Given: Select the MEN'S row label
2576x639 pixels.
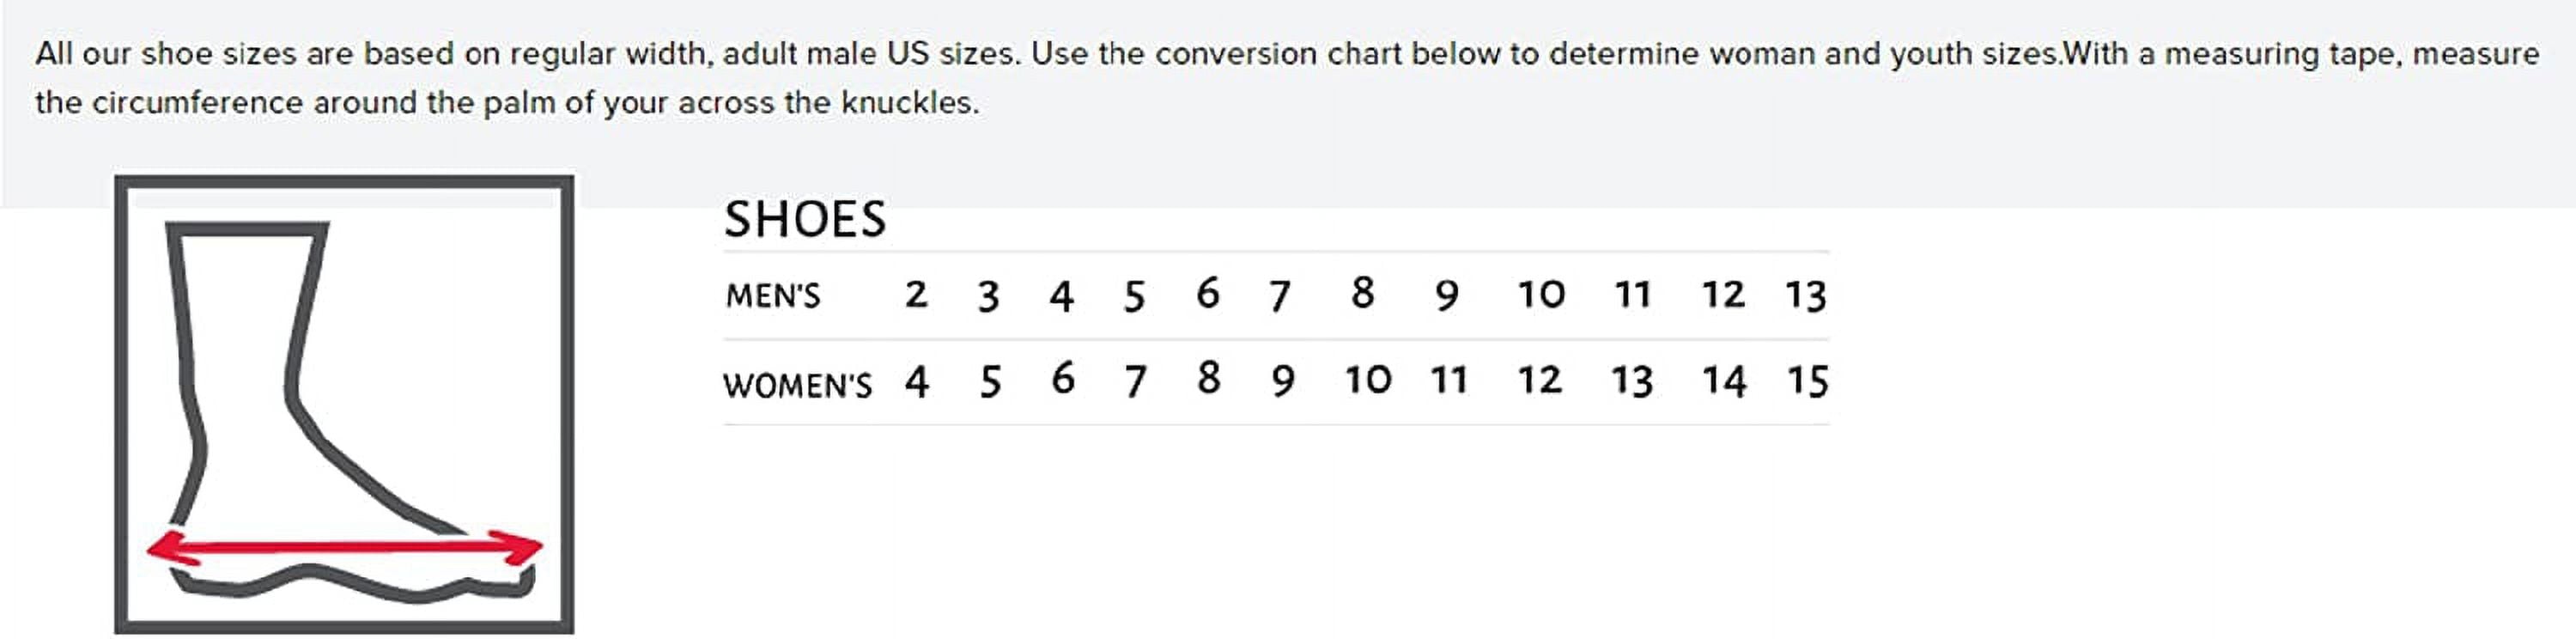Looking at the screenshot, I should pyautogui.click(x=773, y=296).
